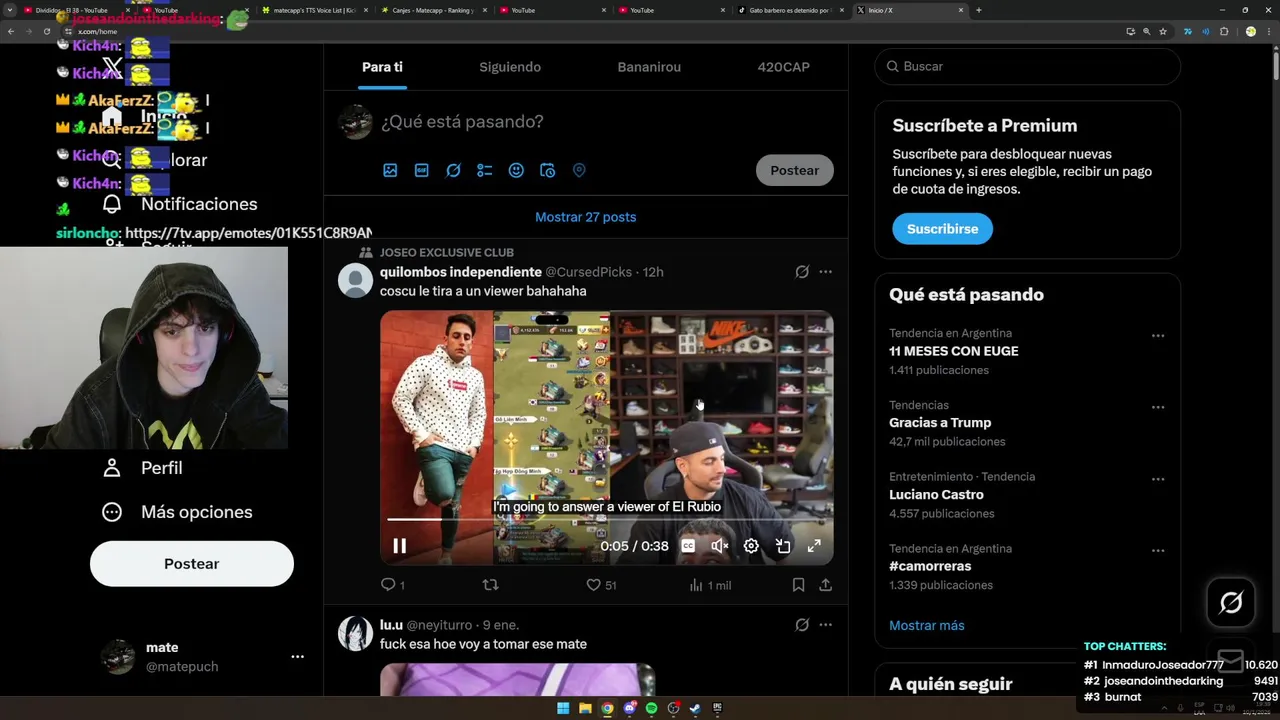
Task: Click Mostrar 27 posts link
Action: [x=586, y=217]
